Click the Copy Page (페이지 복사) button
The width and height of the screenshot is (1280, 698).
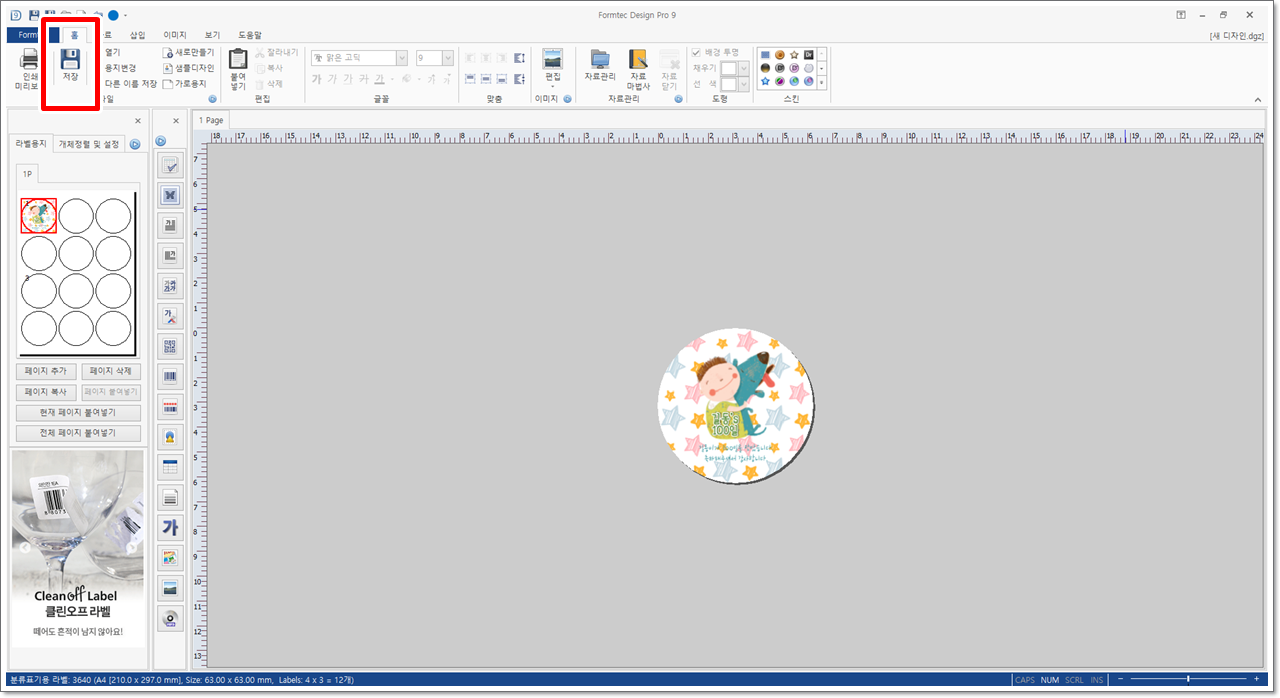[46, 392]
